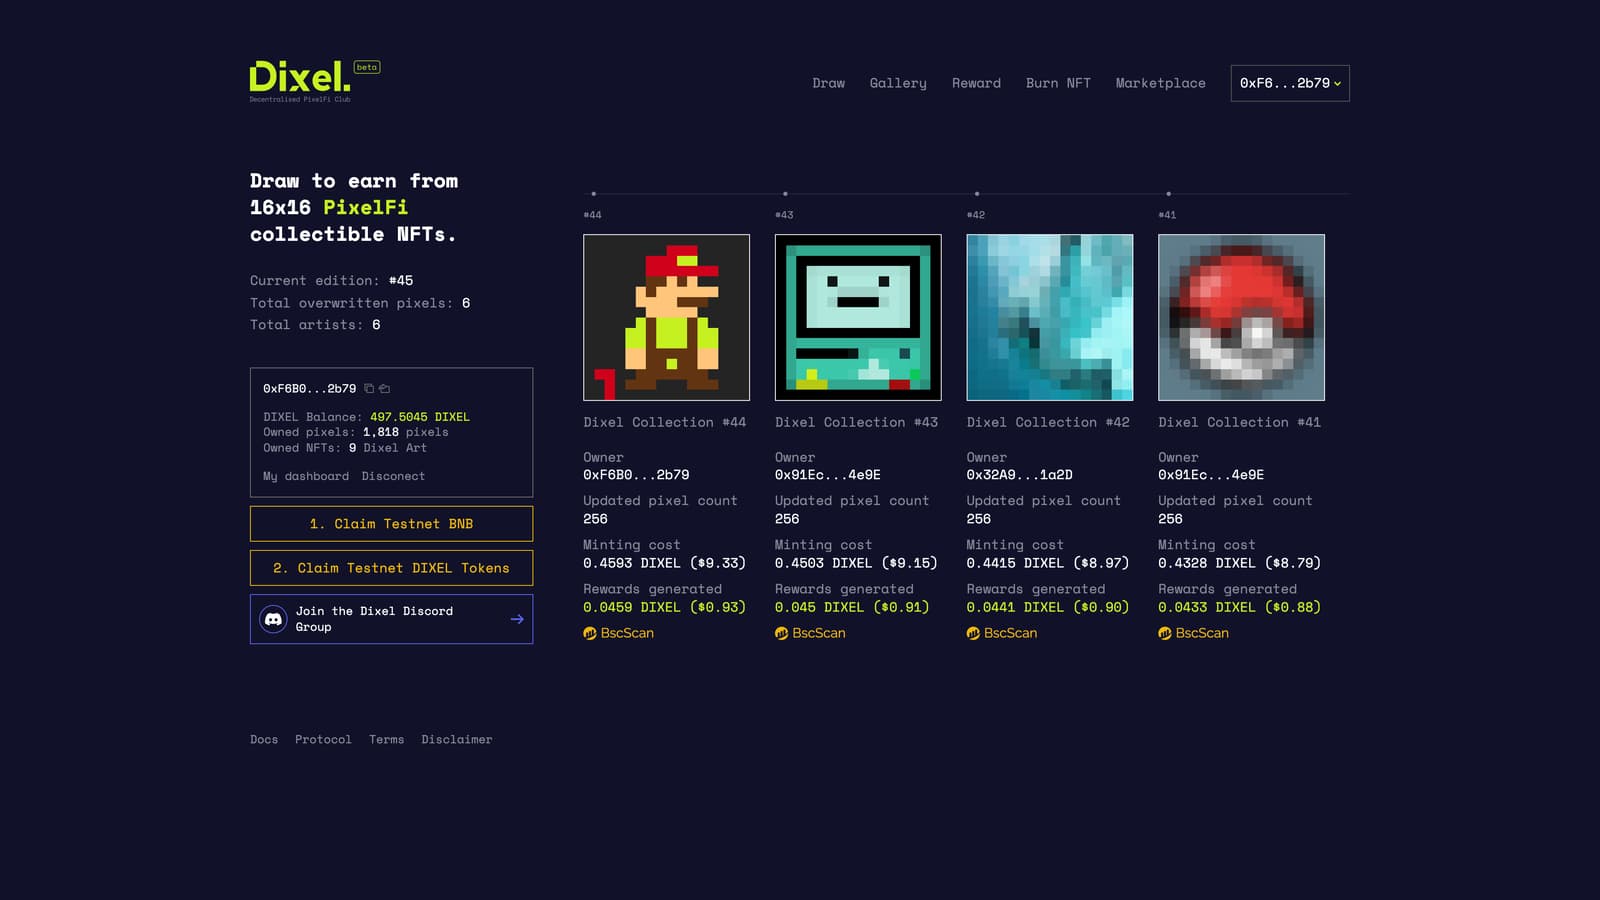Click the arrow icon on the Discord banner
The image size is (1600, 900).
517,619
